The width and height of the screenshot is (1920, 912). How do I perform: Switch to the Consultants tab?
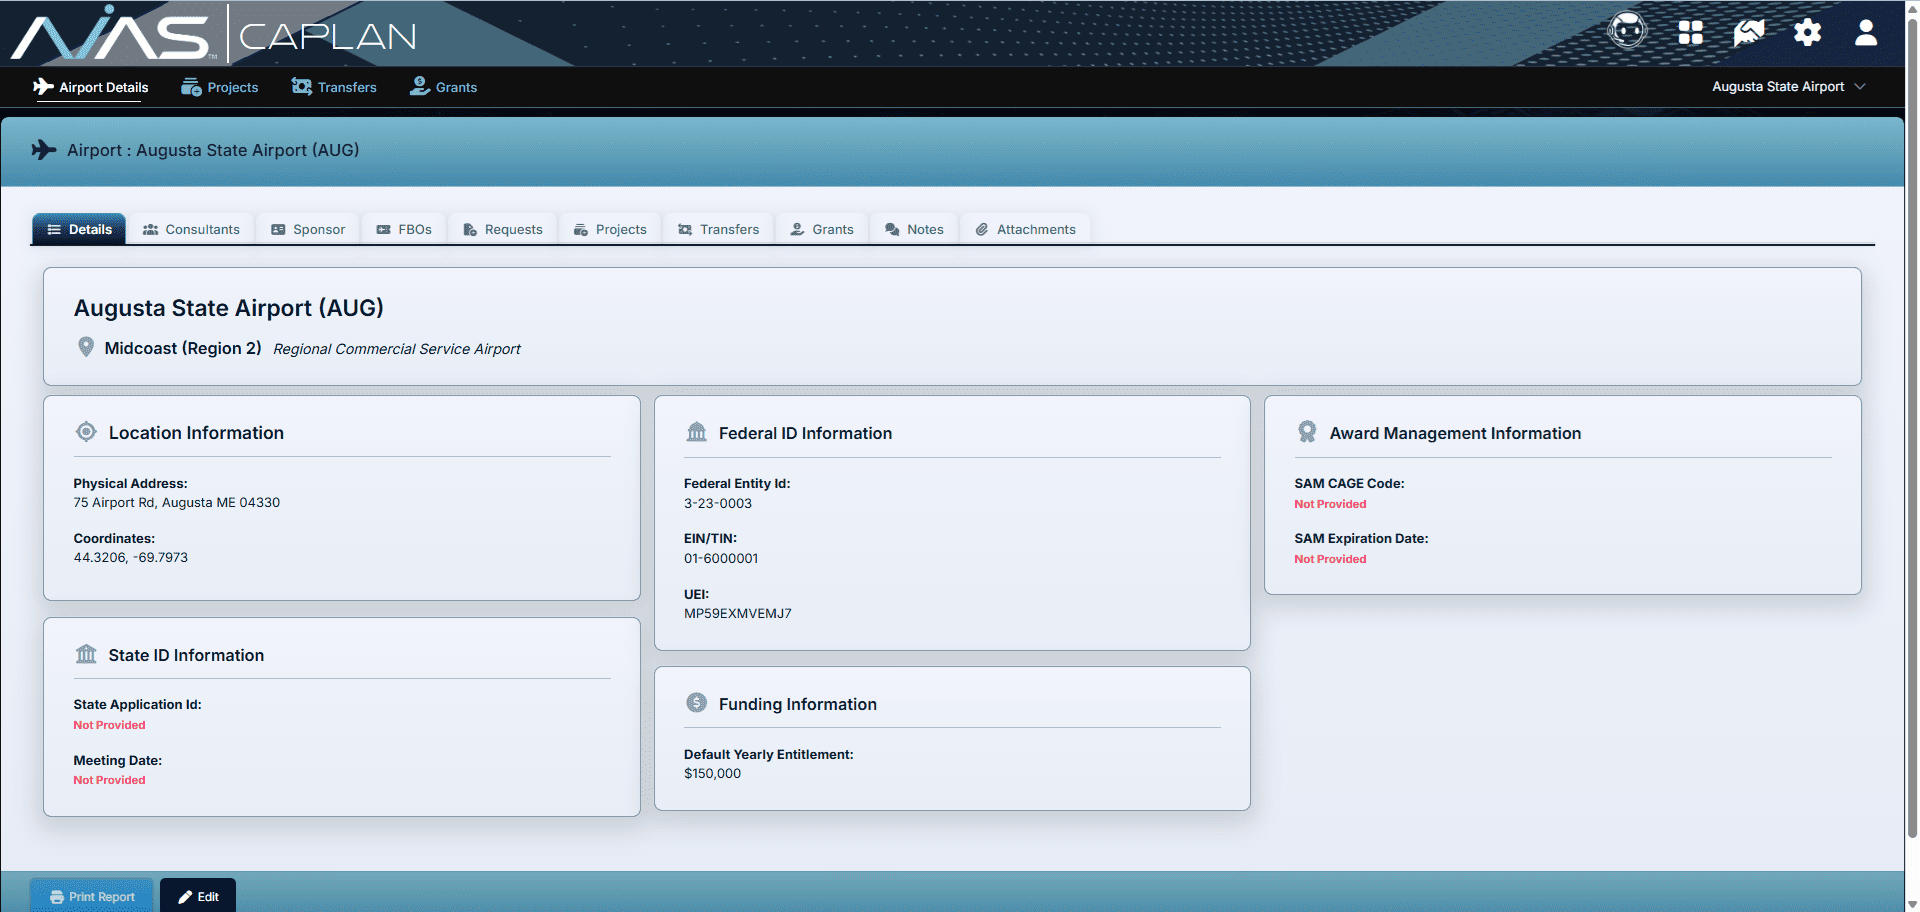pos(192,229)
